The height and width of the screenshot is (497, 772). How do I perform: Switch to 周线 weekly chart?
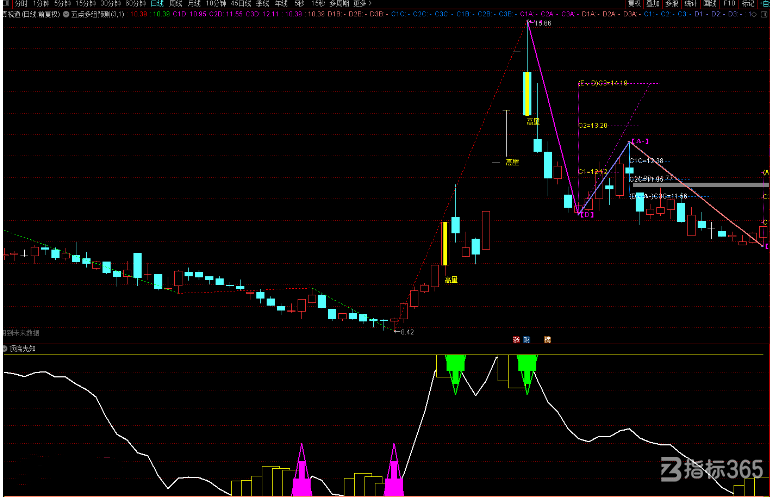coord(176,3)
